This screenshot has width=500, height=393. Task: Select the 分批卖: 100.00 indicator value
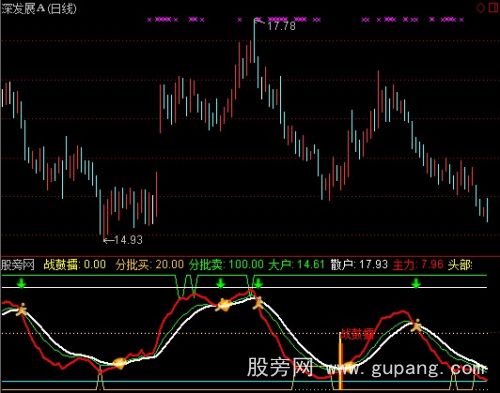[x=226, y=265]
